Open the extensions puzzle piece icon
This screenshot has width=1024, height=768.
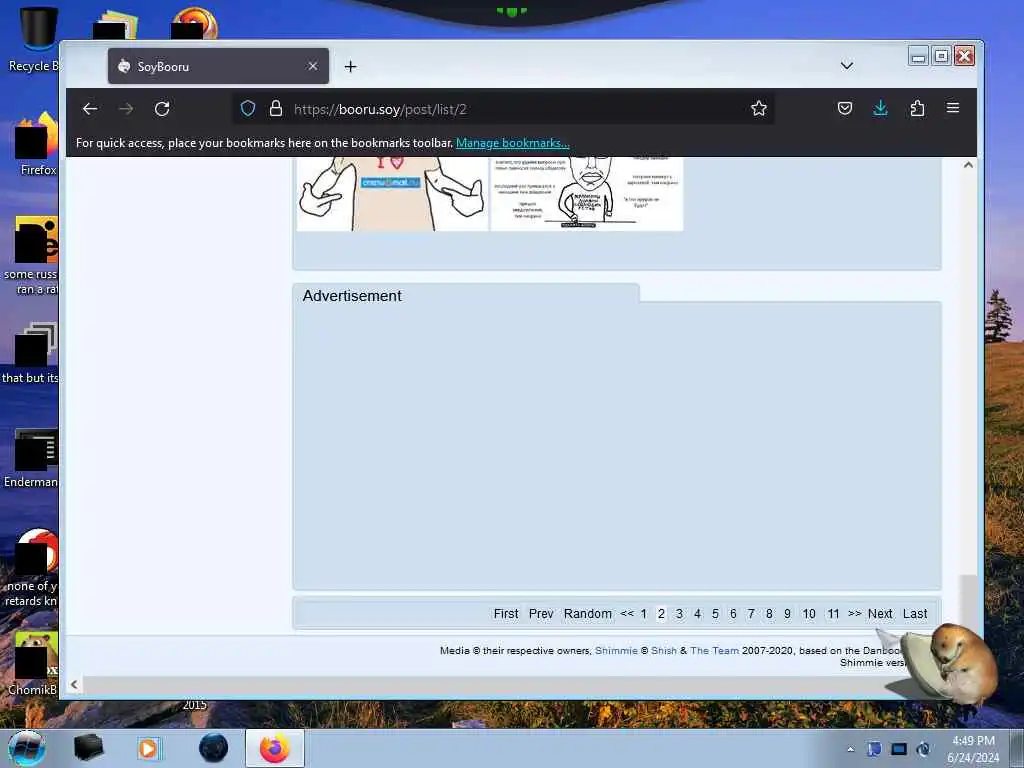[917, 108]
